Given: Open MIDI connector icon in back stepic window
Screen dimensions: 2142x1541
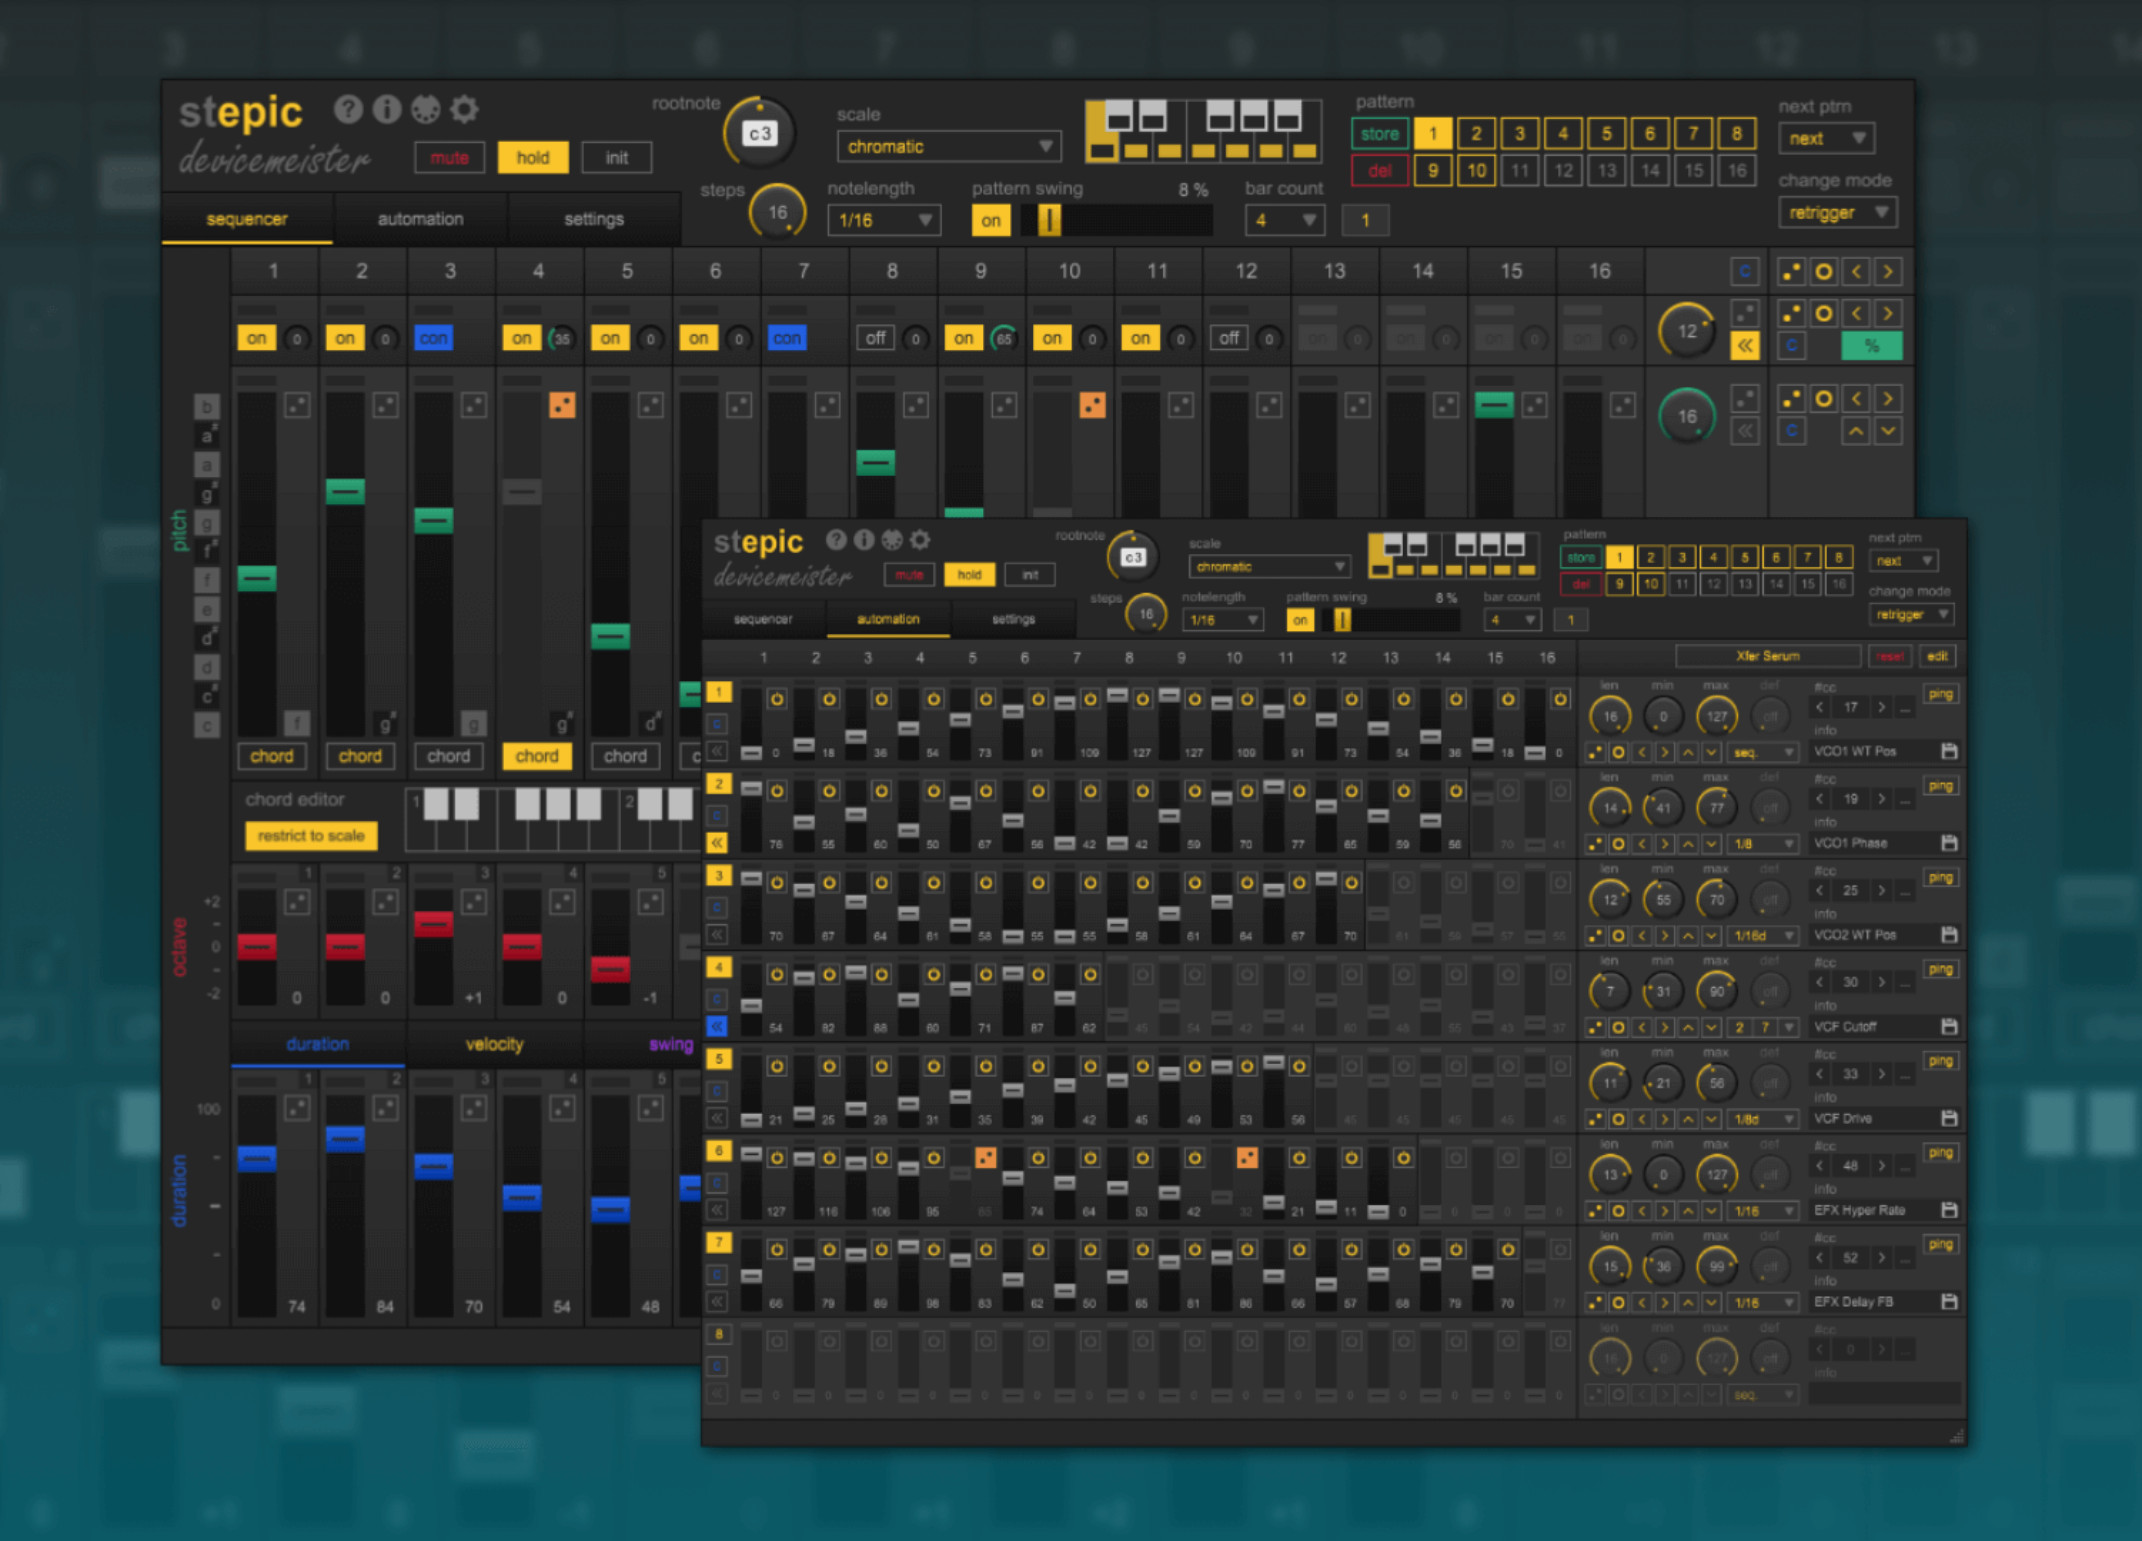Looking at the screenshot, I should [426, 109].
